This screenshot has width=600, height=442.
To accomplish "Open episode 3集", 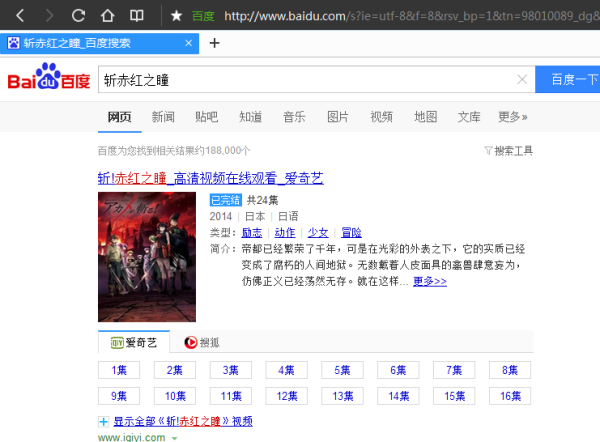I will tap(231, 370).
